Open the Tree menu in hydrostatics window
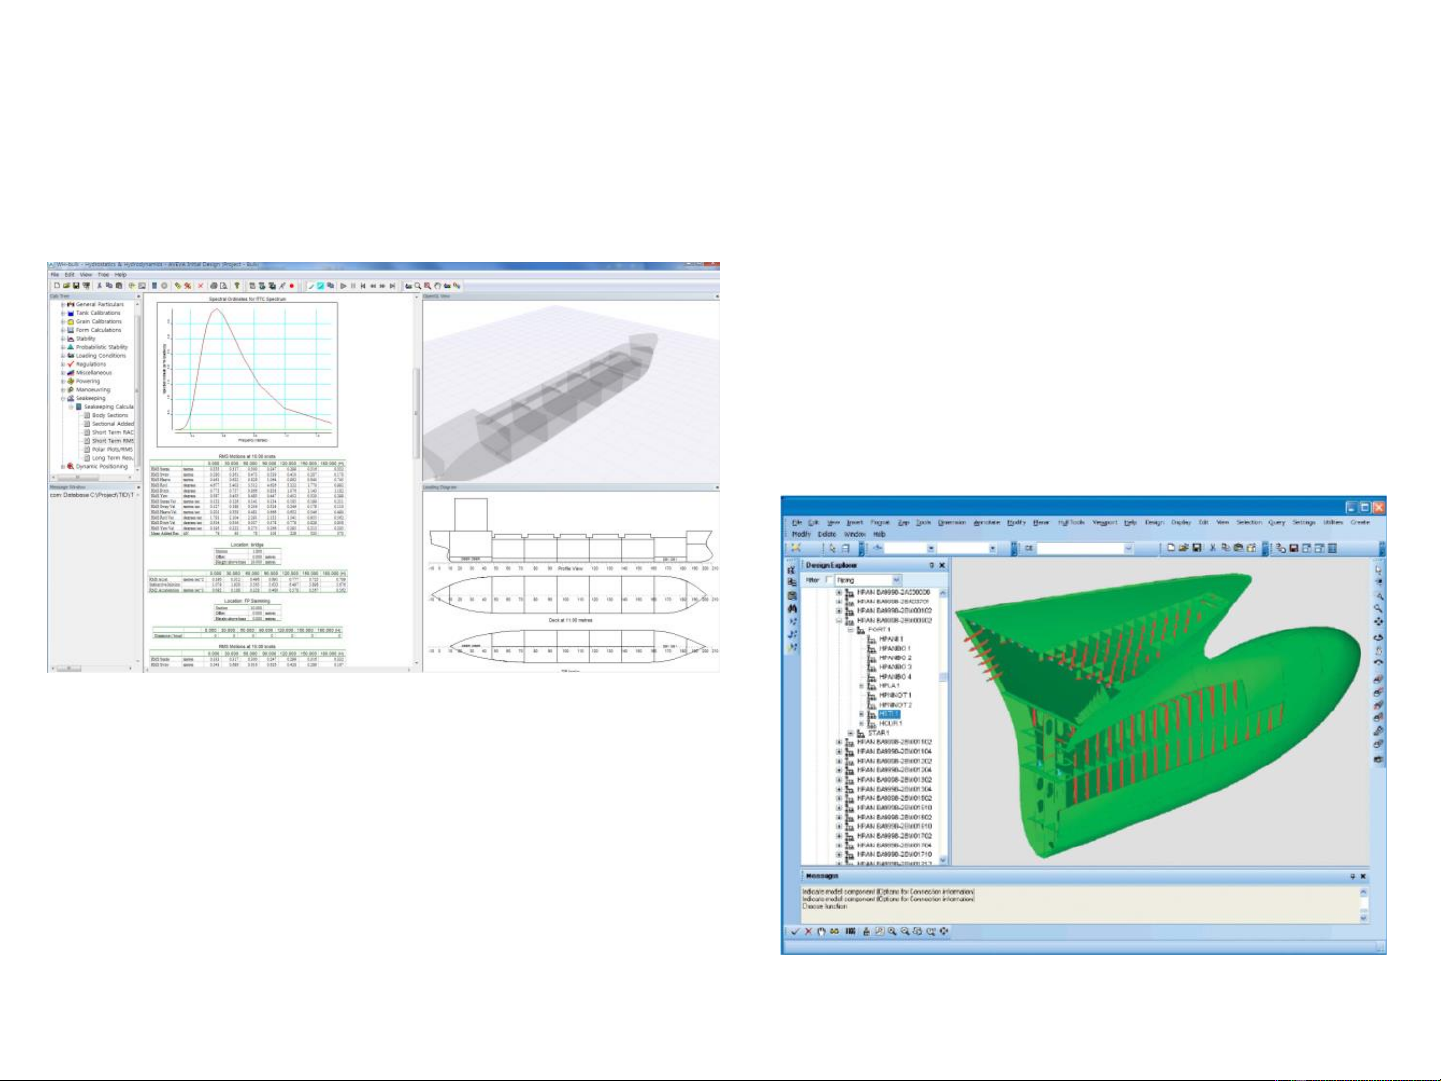This screenshot has width=1441, height=1081. 103,274
